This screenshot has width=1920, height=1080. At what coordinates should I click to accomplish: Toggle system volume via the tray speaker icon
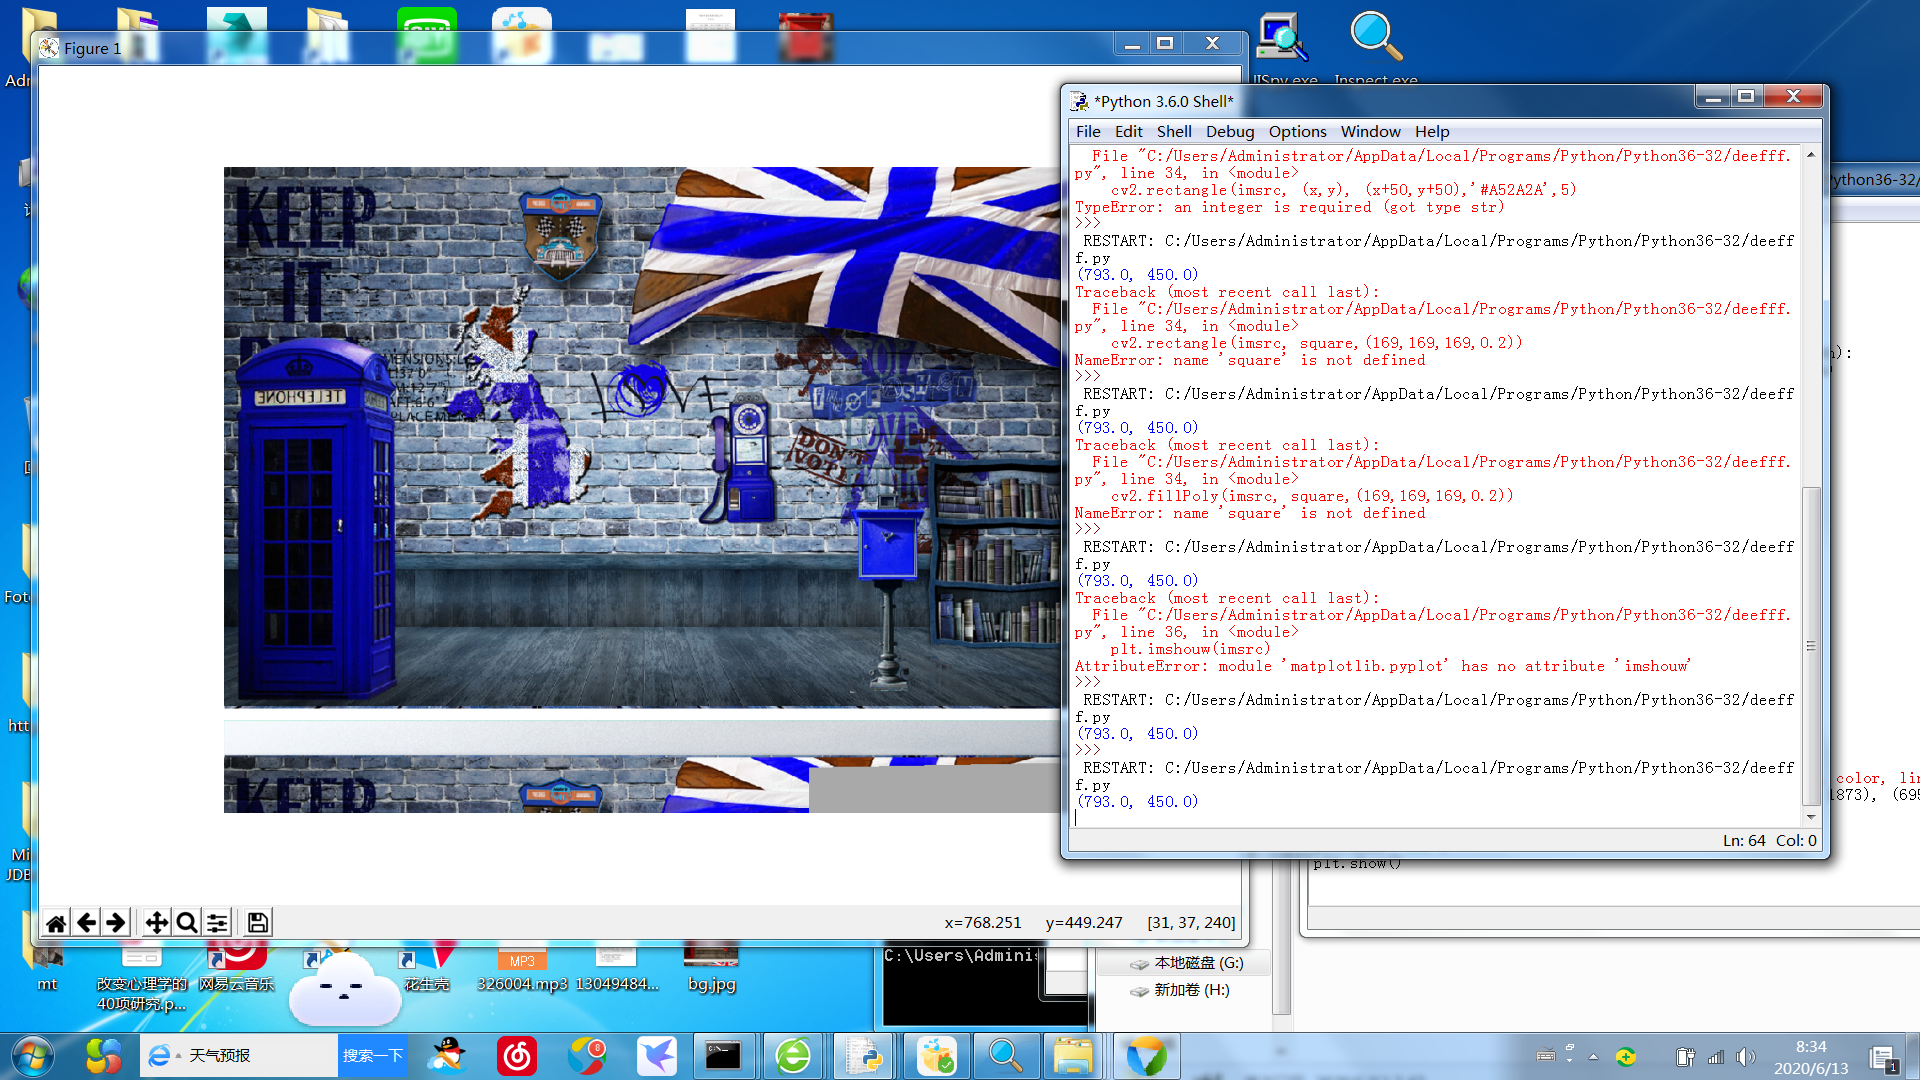pyautogui.click(x=1746, y=1056)
